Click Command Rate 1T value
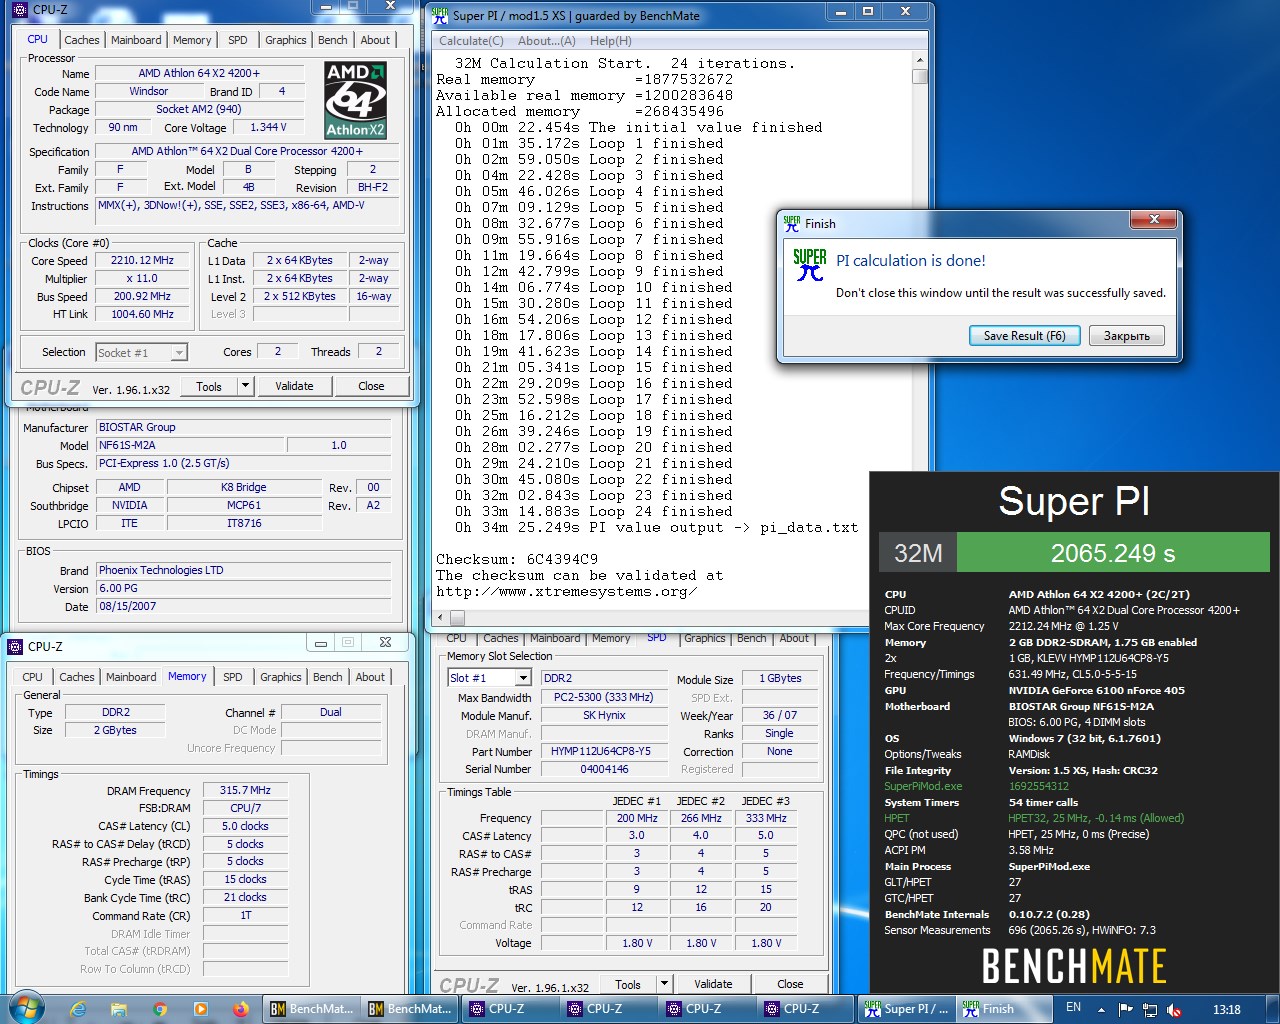Image resolution: width=1280 pixels, height=1024 pixels. point(245,915)
